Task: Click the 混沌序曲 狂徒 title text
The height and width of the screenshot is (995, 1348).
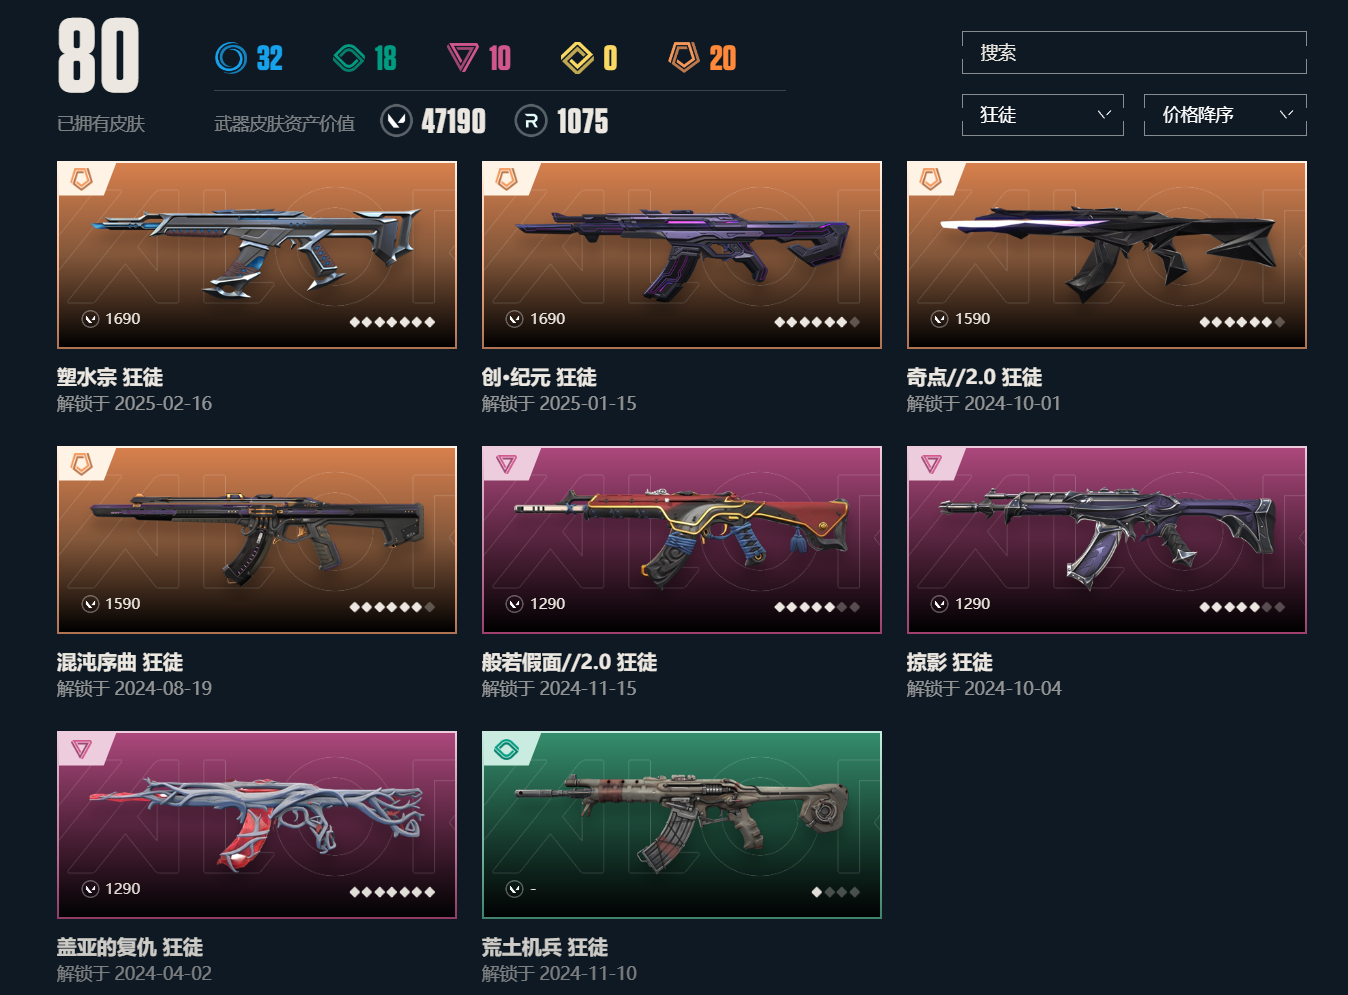Action: point(120,662)
